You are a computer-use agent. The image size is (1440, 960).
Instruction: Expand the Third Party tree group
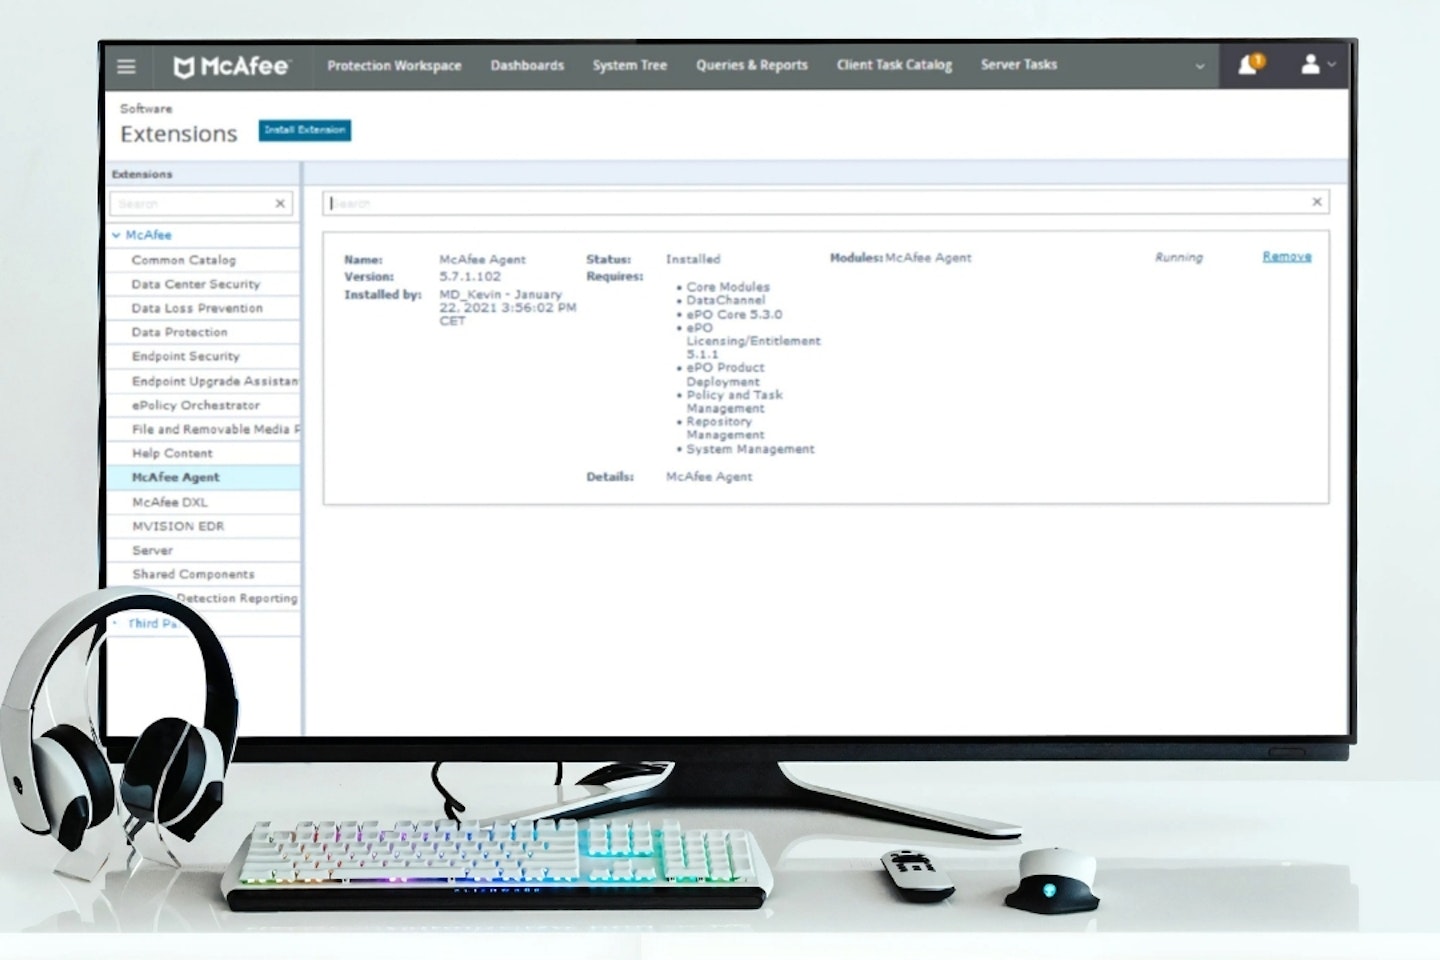pyautogui.click(x=116, y=623)
